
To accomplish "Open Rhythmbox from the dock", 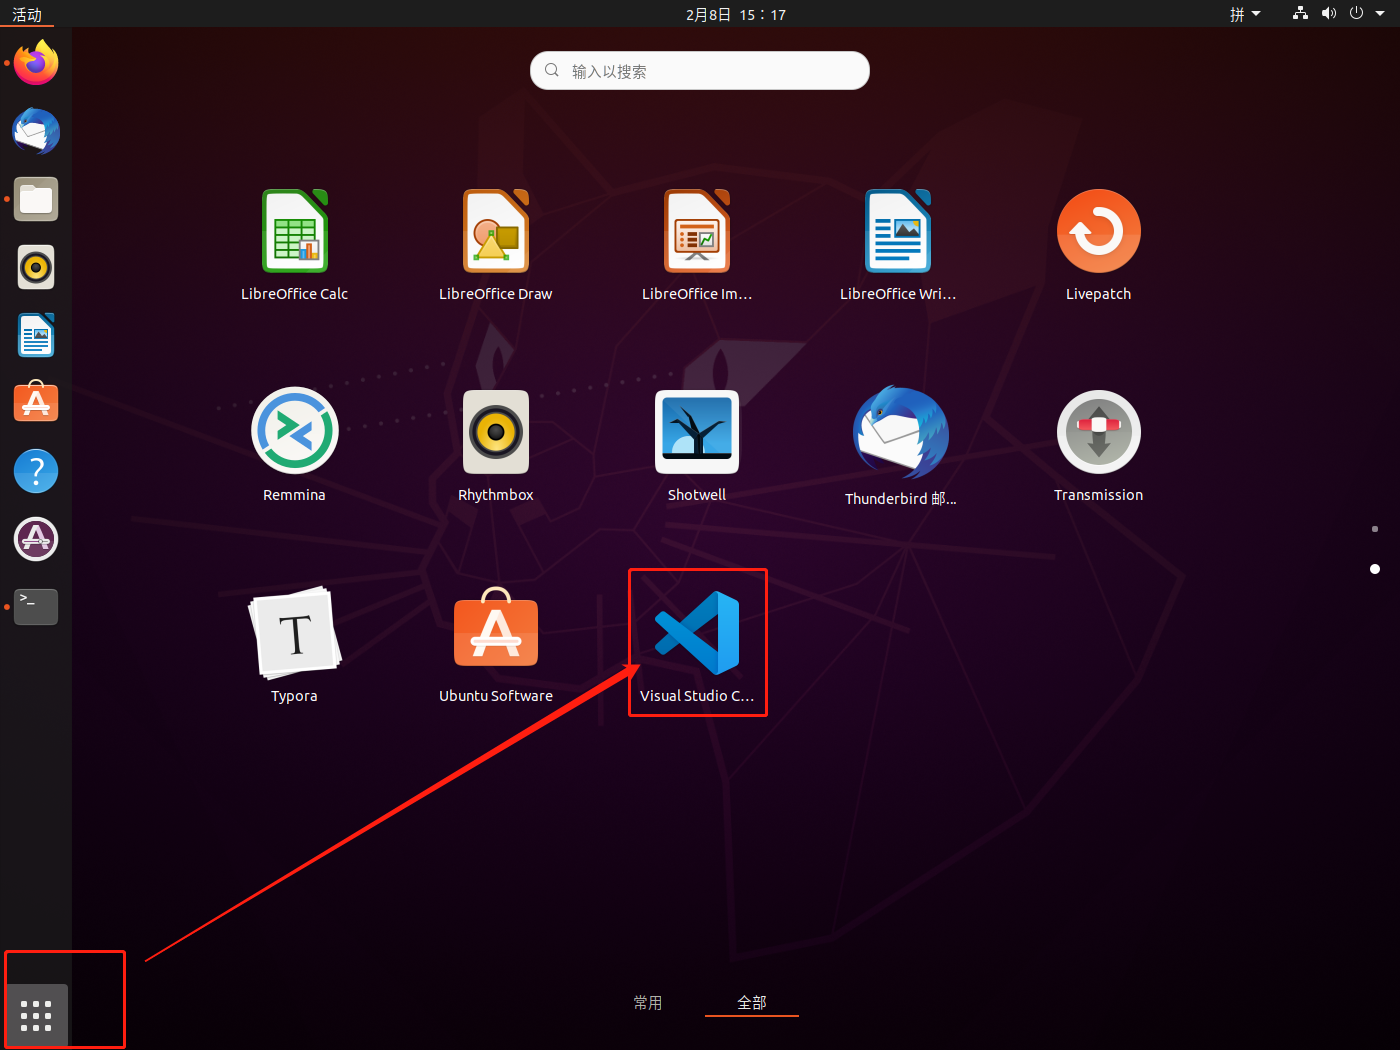I will [x=36, y=267].
